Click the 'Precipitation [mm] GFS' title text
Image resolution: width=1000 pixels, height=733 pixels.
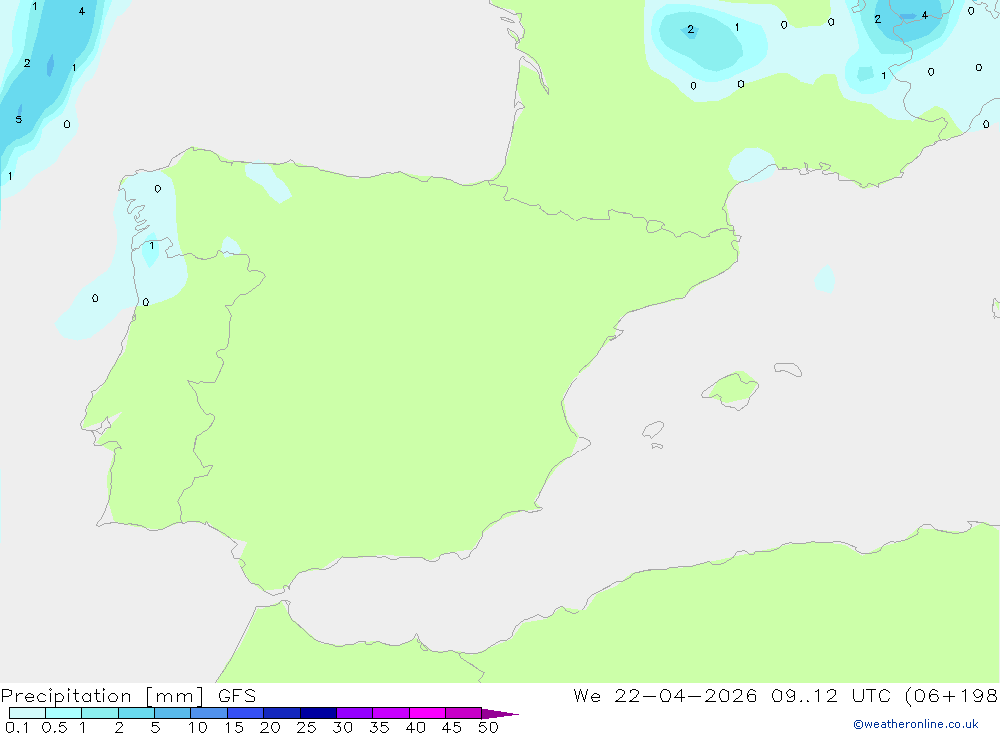[128, 696]
